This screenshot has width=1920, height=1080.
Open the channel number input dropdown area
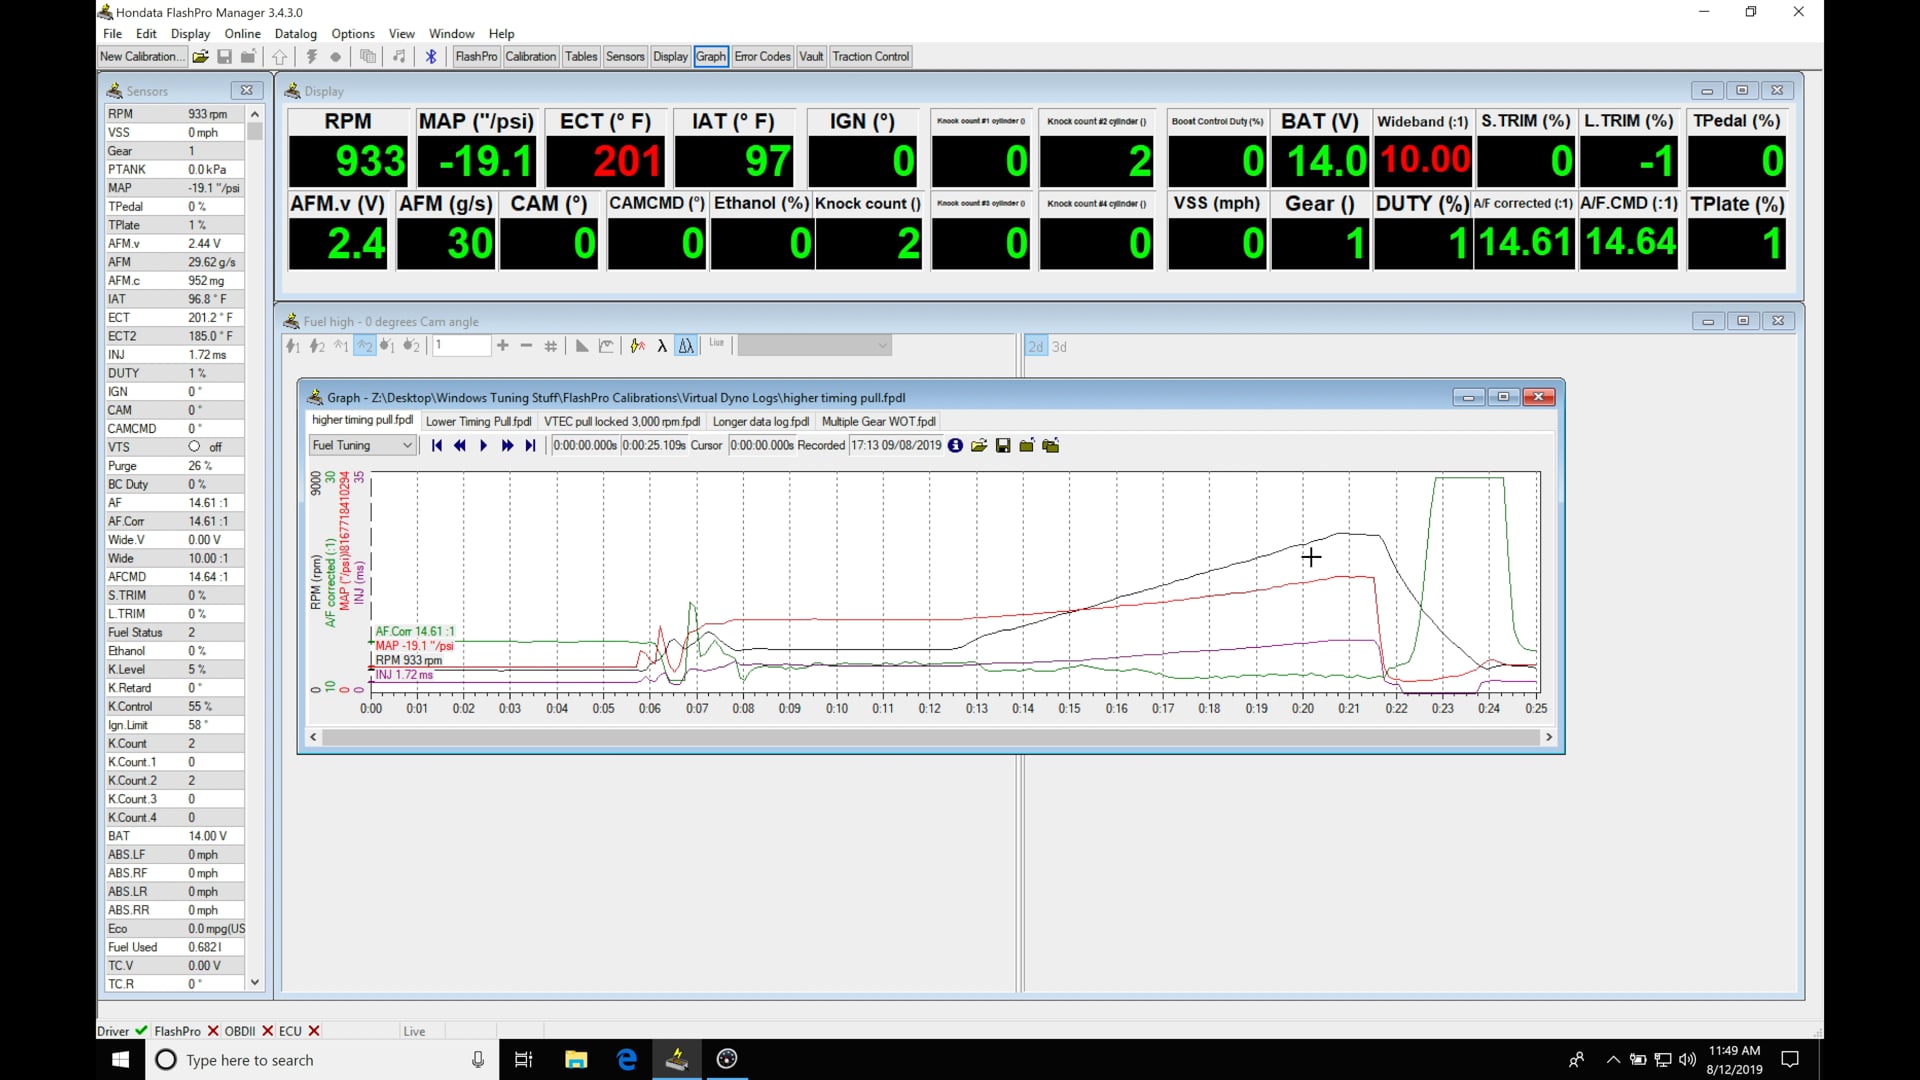(461, 345)
